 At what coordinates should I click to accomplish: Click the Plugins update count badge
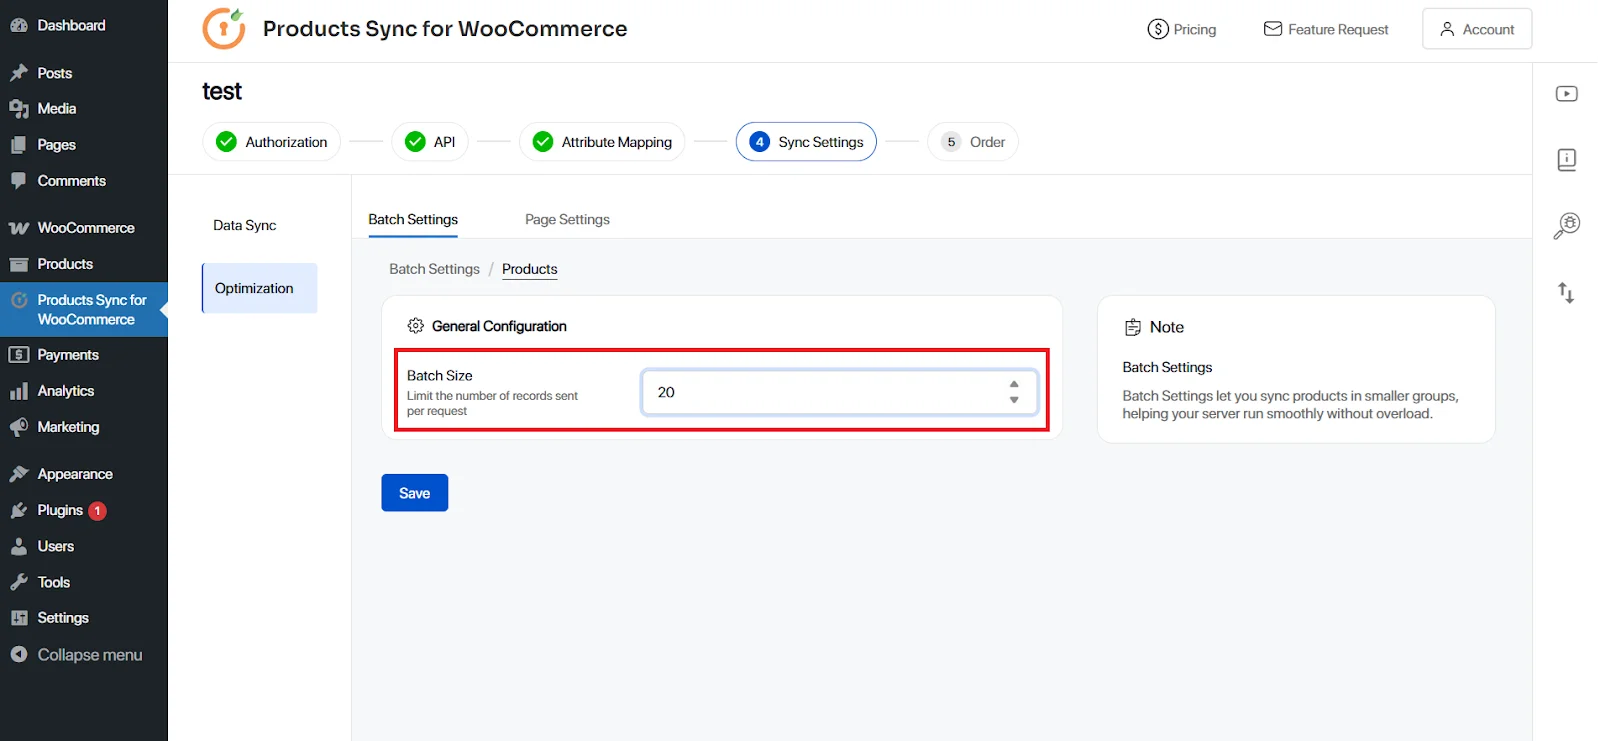click(x=97, y=511)
